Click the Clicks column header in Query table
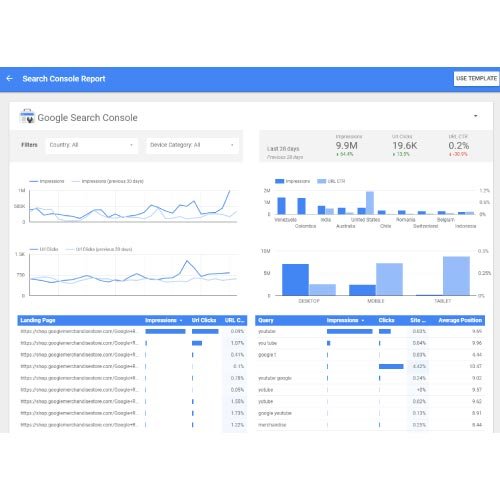Image resolution: width=500 pixels, height=500 pixels. pyautogui.click(x=386, y=320)
